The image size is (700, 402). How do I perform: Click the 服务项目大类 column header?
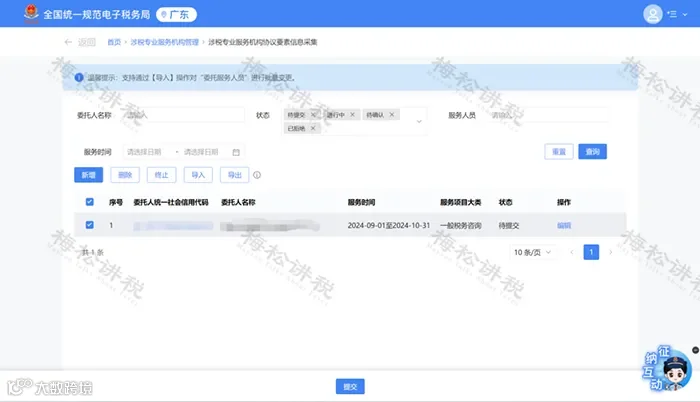point(461,202)
